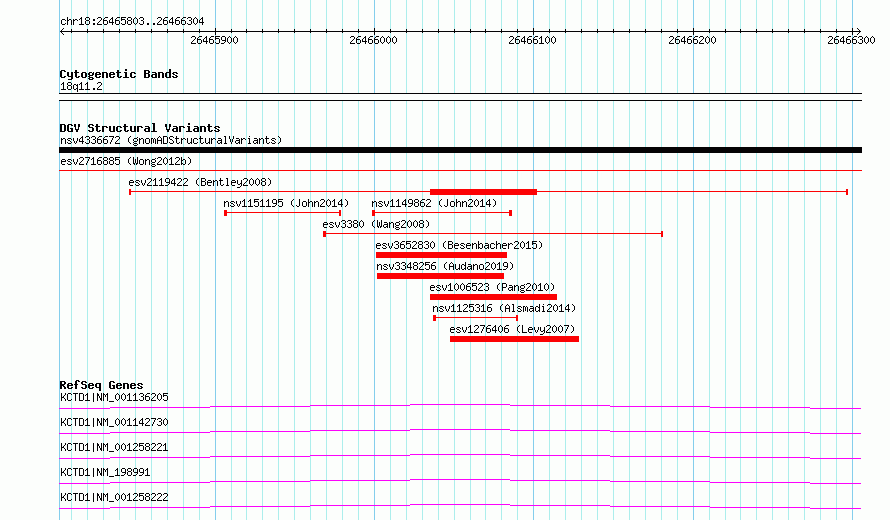Click the 26466200 ruler position label
This screenshot has height=520, width=890.
point(692,40)
